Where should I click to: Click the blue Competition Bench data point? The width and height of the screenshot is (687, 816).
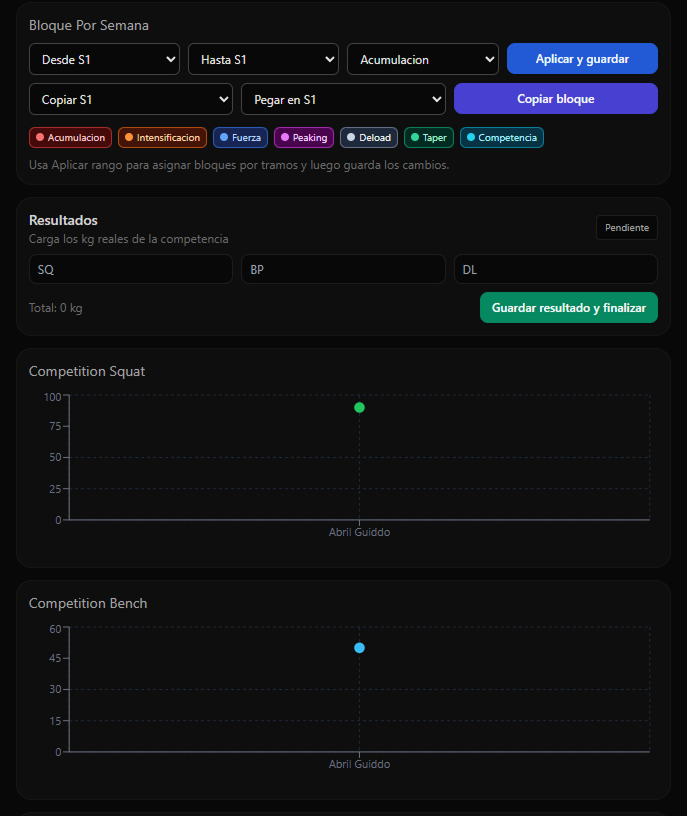[x=359, y=648]
